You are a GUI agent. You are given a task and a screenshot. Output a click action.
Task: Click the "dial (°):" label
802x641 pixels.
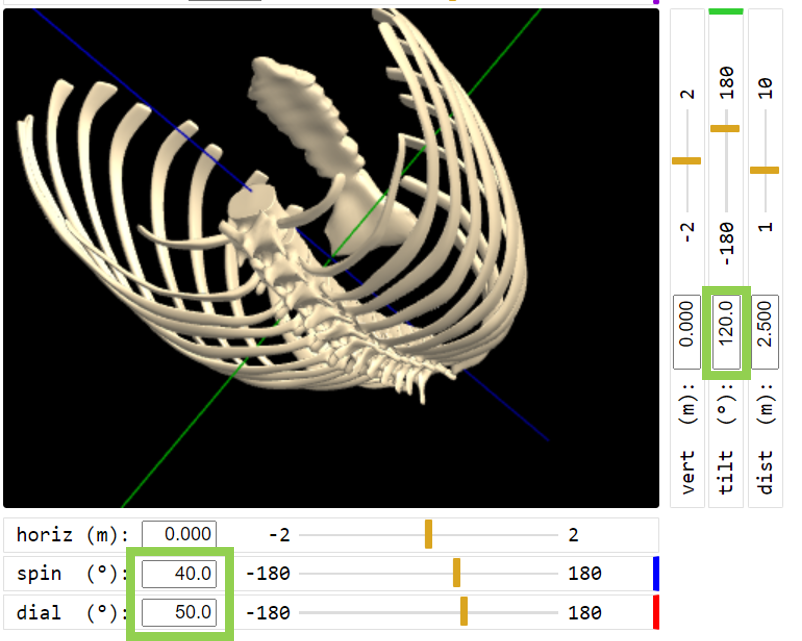pyautogui.click(x=72, y=613)
